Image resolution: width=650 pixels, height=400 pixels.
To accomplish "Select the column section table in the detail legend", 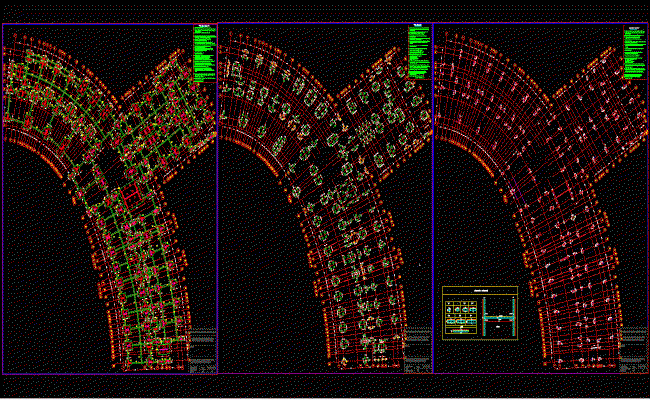I will 461,317.
